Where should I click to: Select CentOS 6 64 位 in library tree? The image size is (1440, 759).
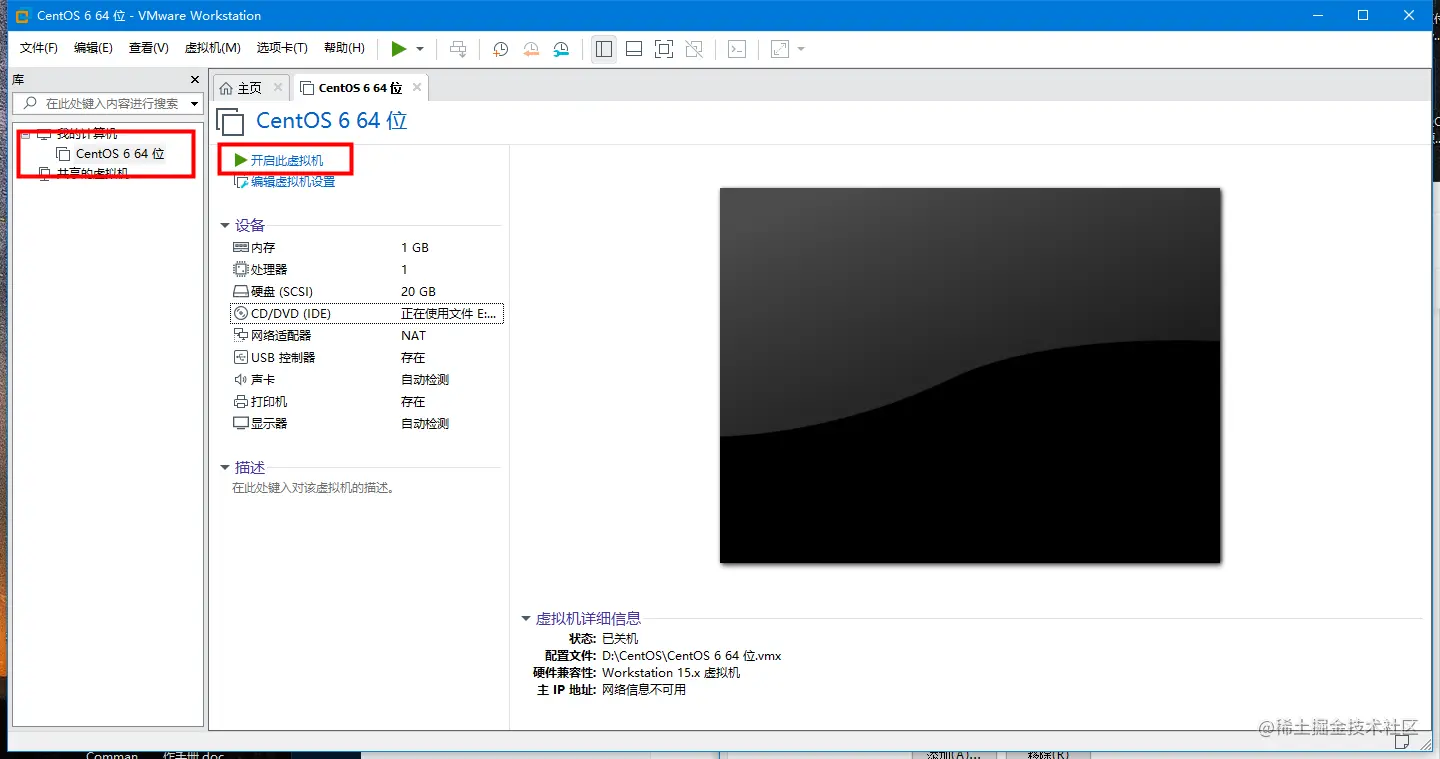120,154
